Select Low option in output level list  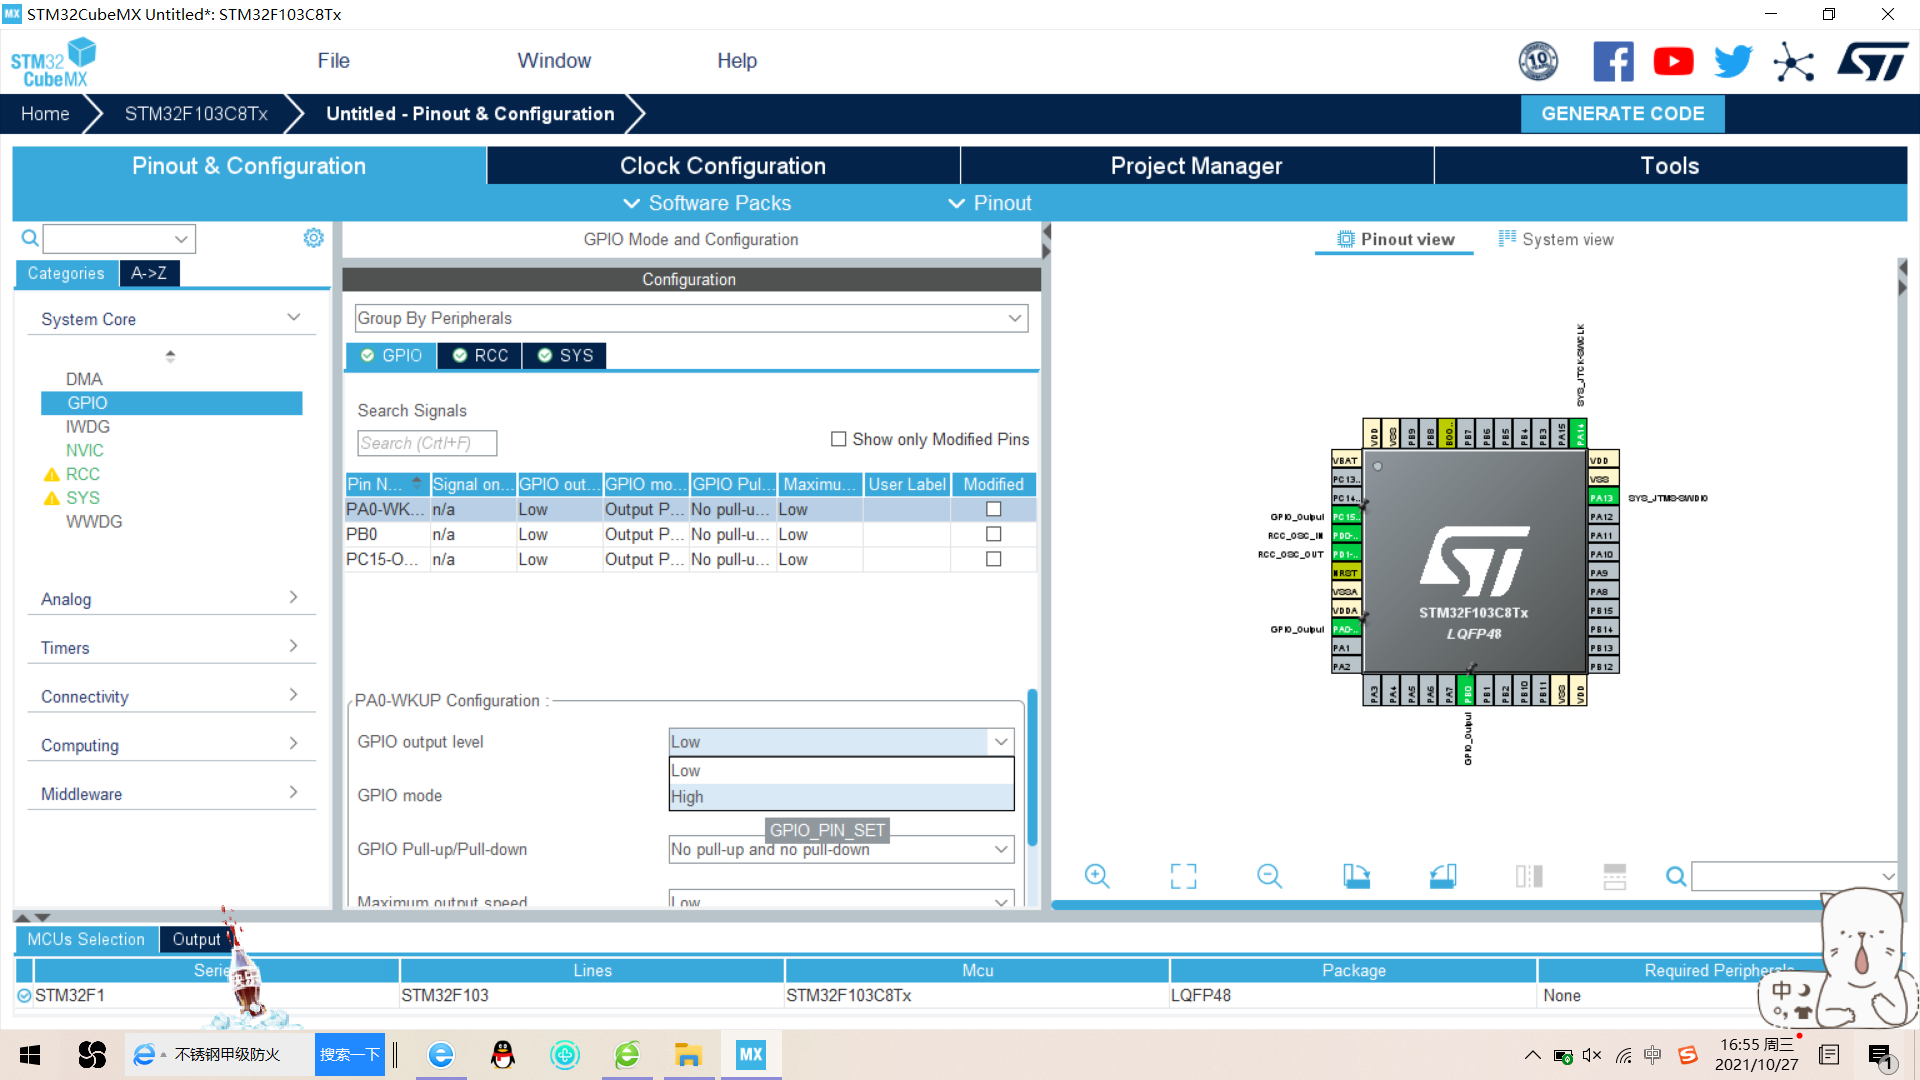pos(841,771)
